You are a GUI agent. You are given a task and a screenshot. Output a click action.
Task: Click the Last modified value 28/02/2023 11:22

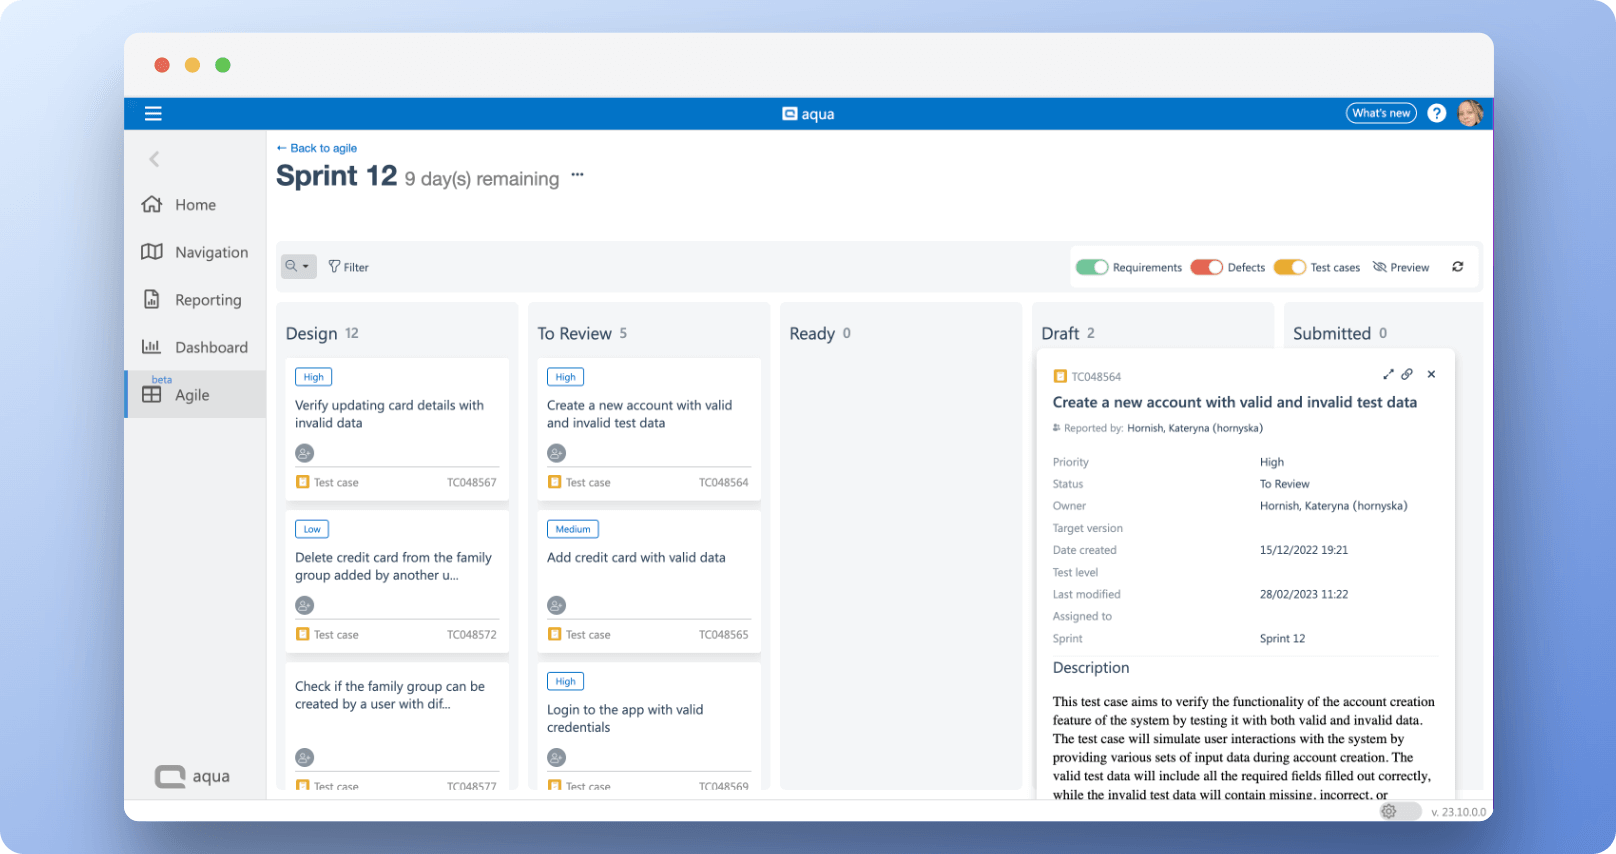[1304, 594]
